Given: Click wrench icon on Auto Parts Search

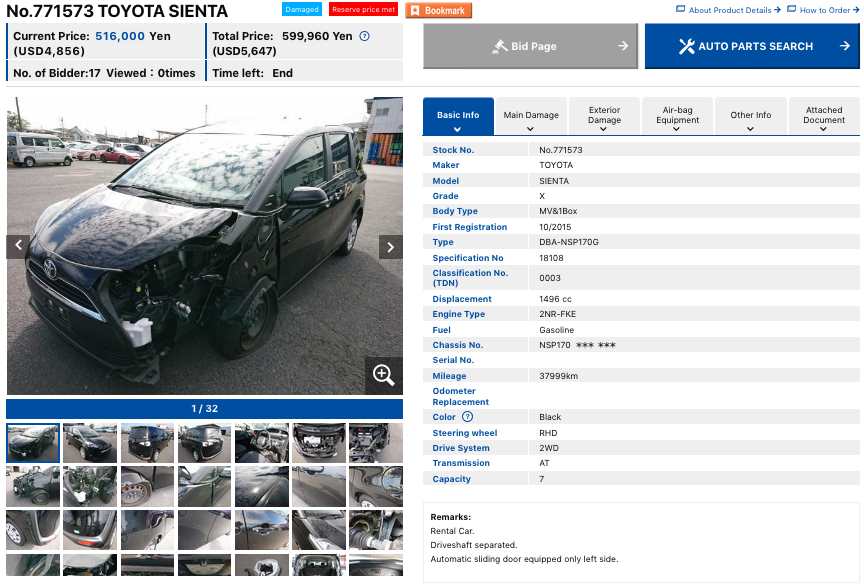Looking at the screenshot, I should pyautogui.click(x=687, y=46).
